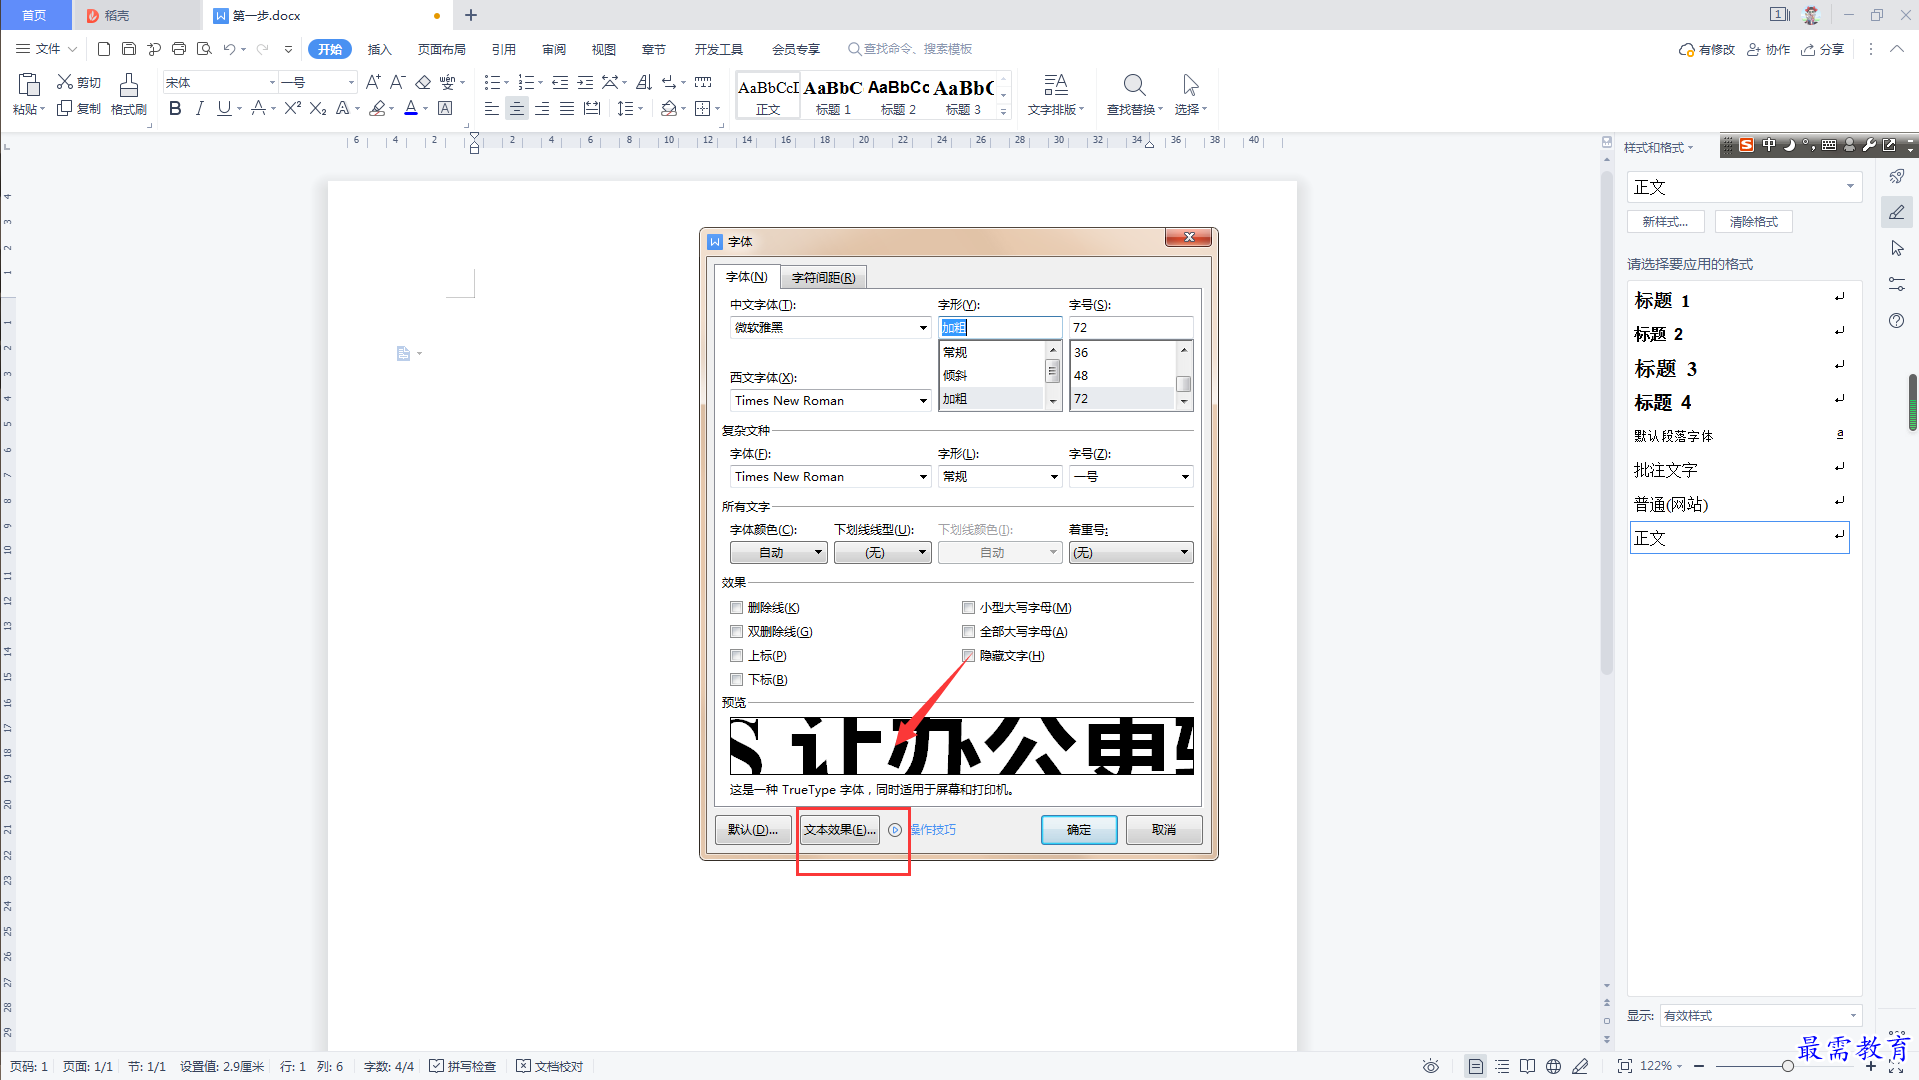
Task: Toggle spell check (拼写检查) in status bar
Action: click(x=463, y=1066)
